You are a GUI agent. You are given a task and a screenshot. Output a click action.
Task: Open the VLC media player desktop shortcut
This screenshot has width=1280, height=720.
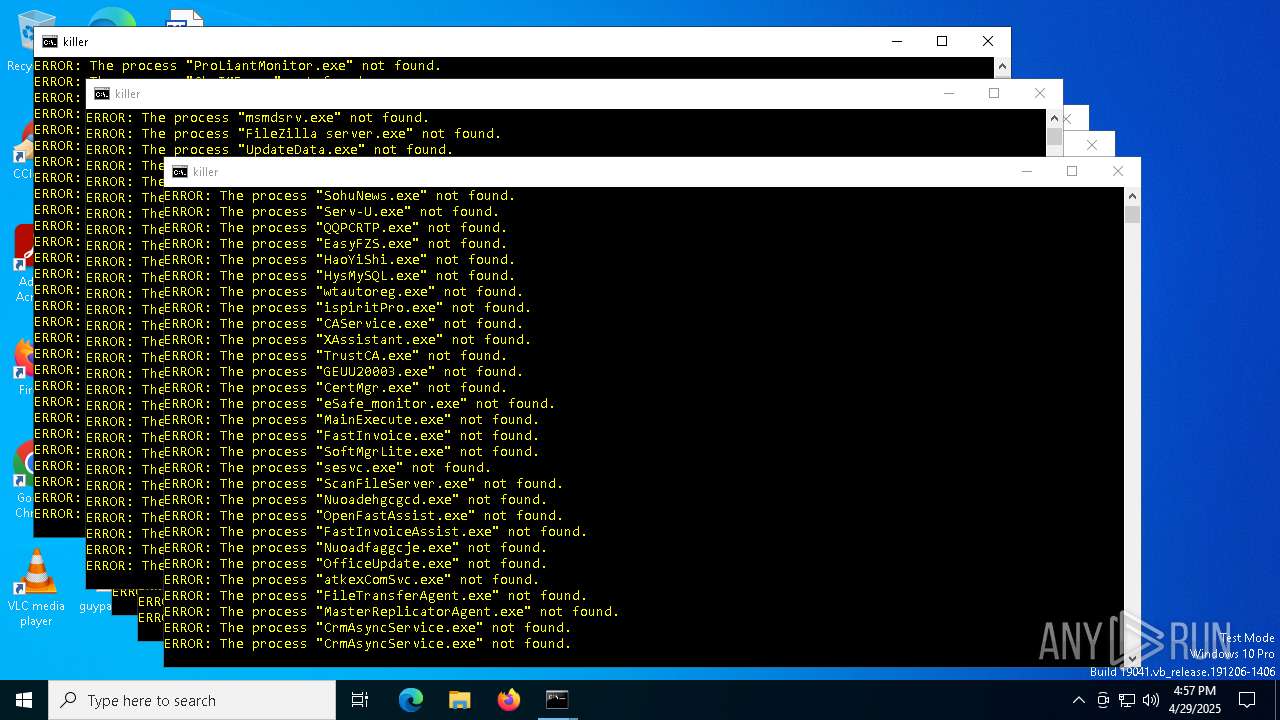36,588
